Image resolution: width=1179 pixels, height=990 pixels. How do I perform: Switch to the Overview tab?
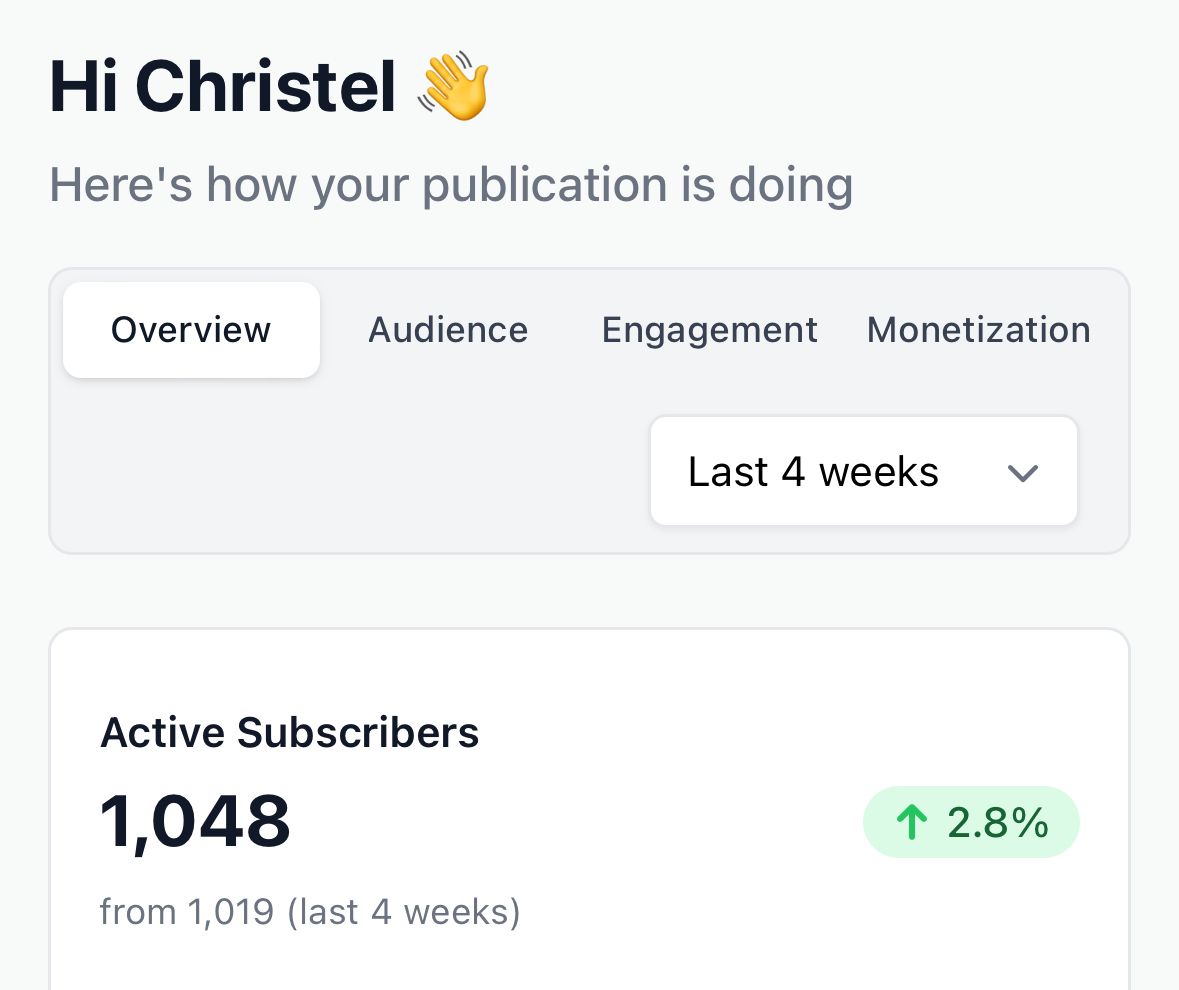click(191, 330)
